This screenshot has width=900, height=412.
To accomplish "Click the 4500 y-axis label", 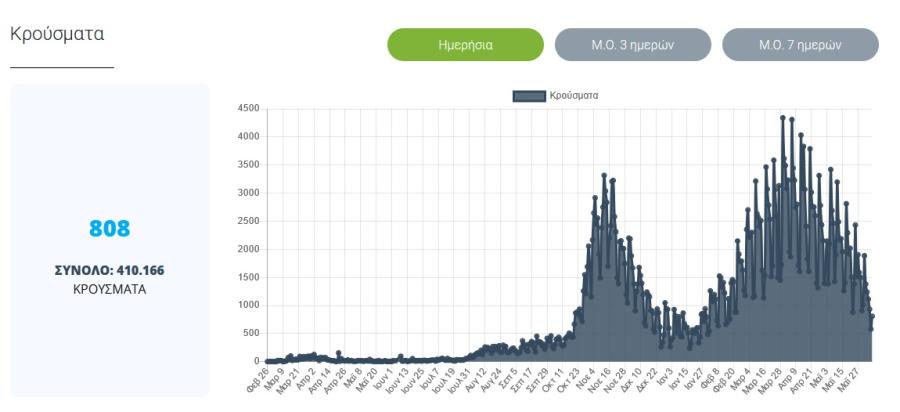I will click(248, 108).
